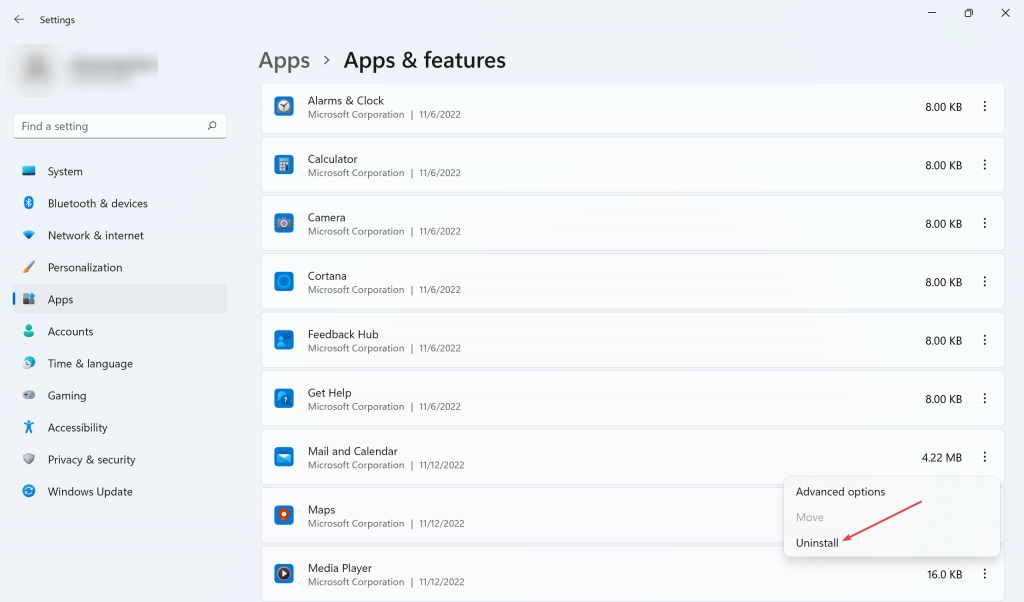Image resolution: width=1024 pixels, height=602 pixels.
Task: Toggle three-dot menu for Mail and Calendar
Action: 985,457
